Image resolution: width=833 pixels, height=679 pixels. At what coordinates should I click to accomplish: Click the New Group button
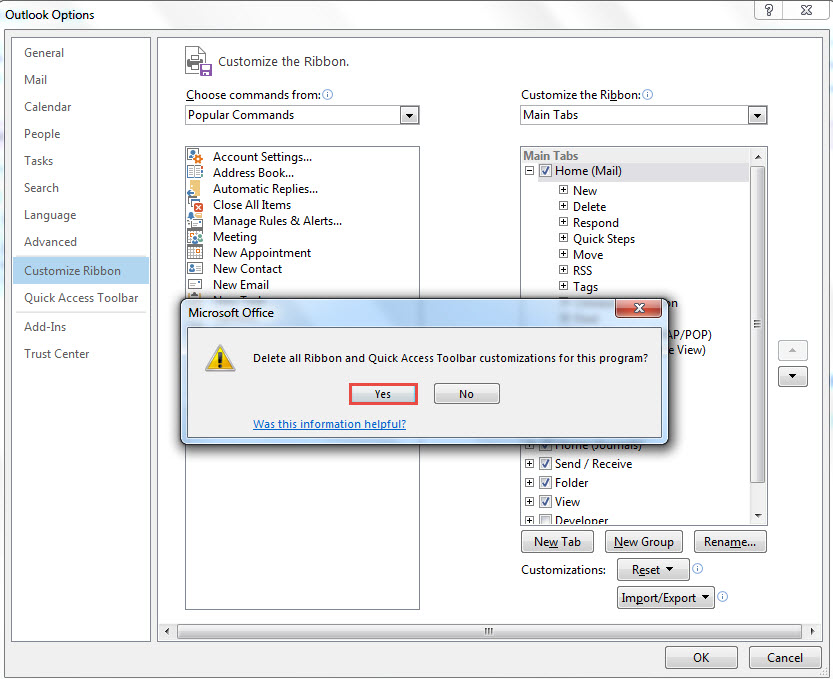pyautogui.click(x=644, y=541)
